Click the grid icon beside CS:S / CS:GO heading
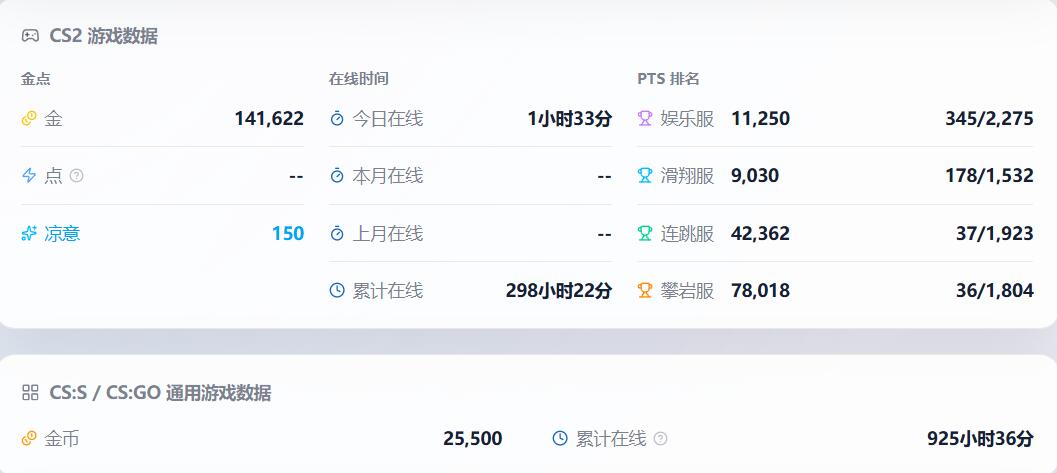 (30, 393)
